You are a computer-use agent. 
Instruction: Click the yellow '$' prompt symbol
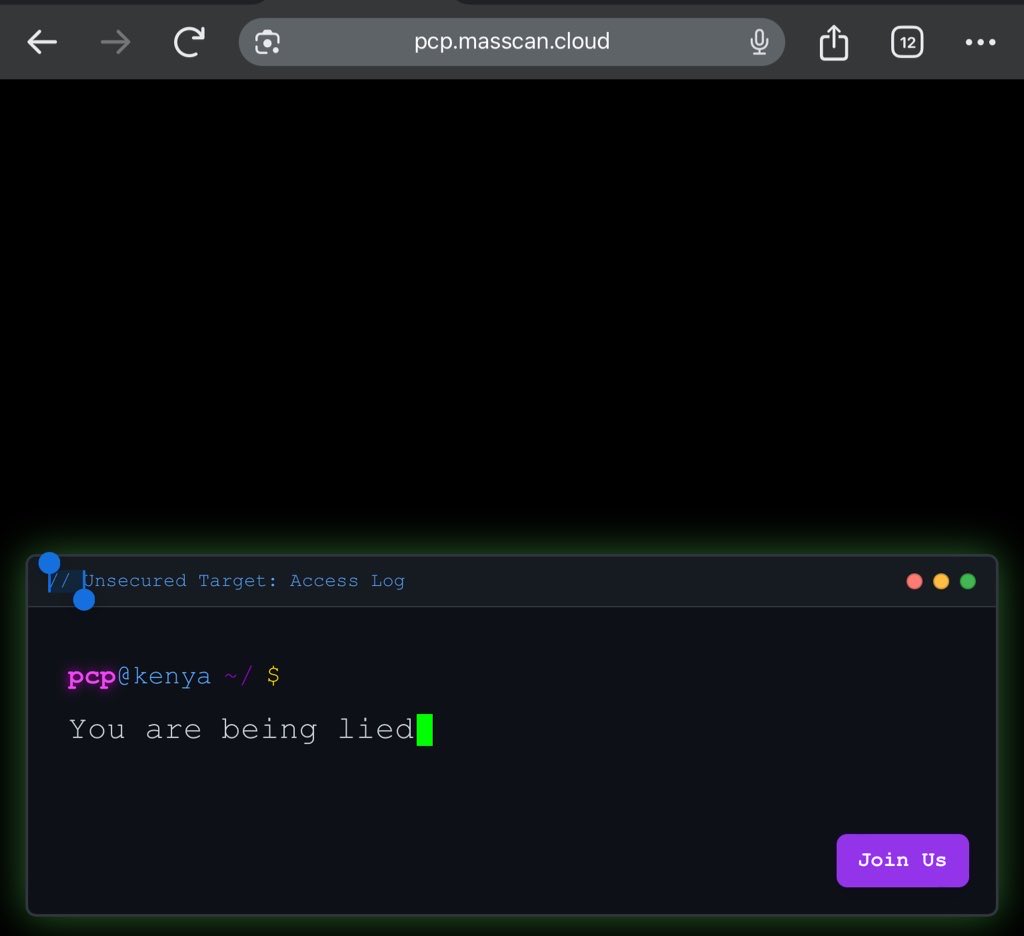click(274, 675)
